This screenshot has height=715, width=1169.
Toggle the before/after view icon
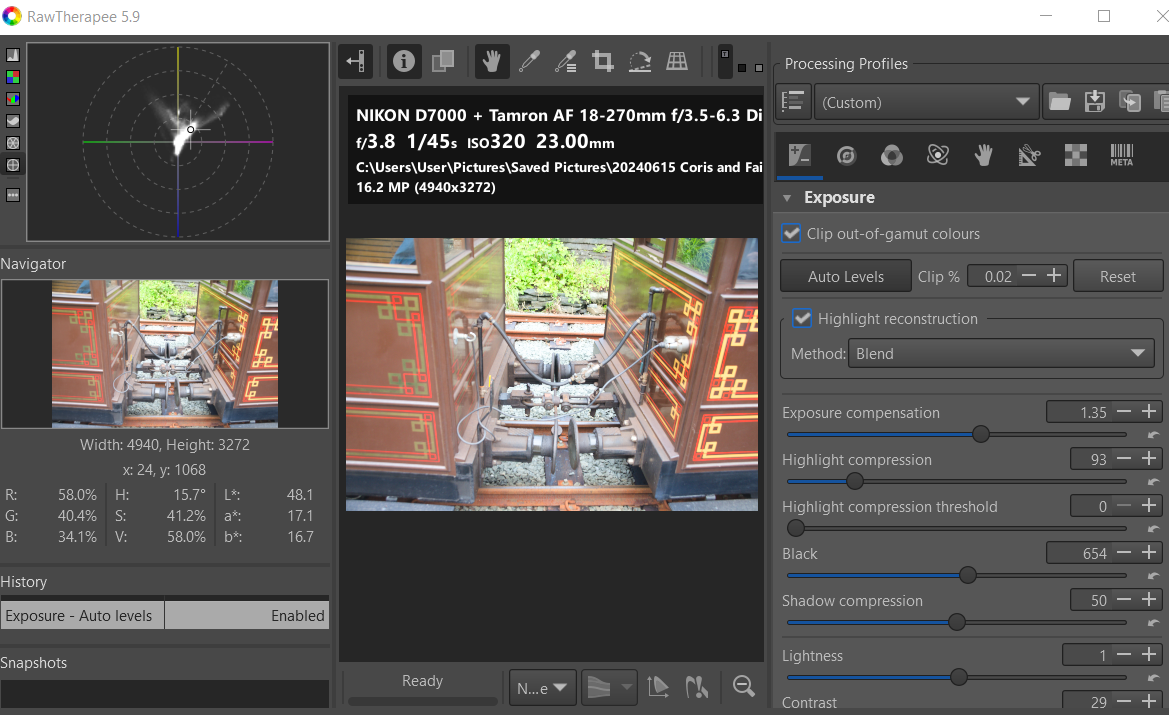443,62
